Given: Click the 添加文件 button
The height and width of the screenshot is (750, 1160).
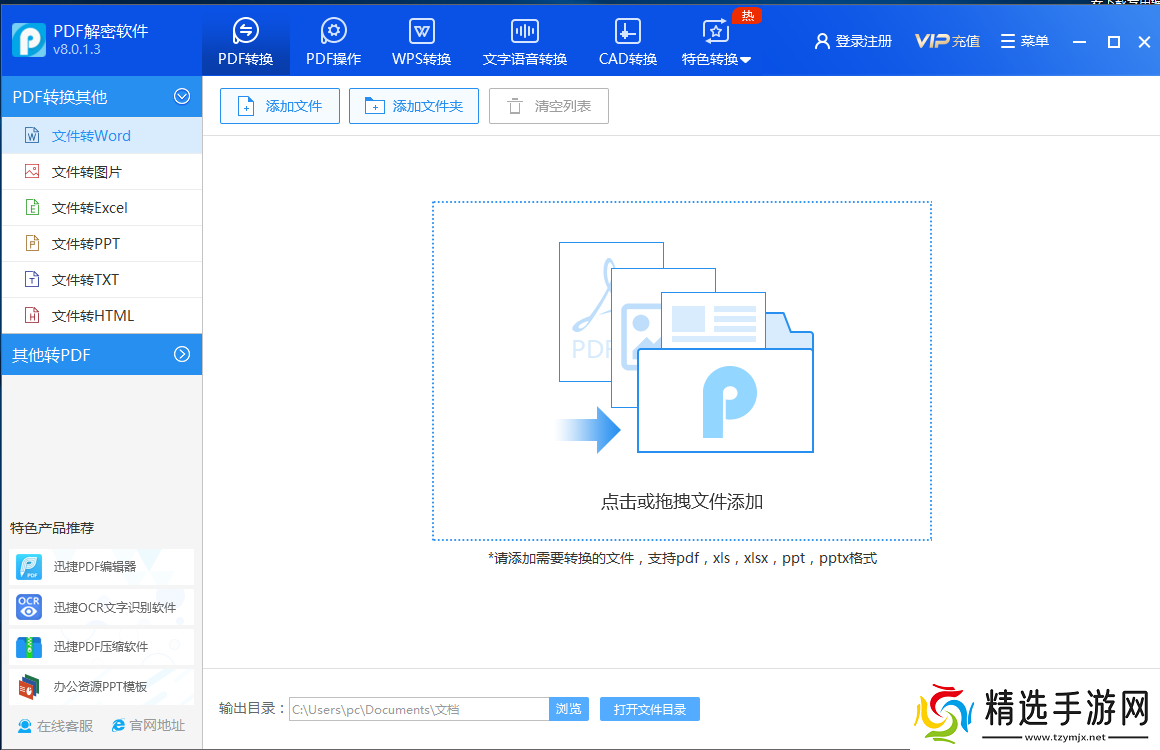Looking at the screenshot, I should coord(279,105).
